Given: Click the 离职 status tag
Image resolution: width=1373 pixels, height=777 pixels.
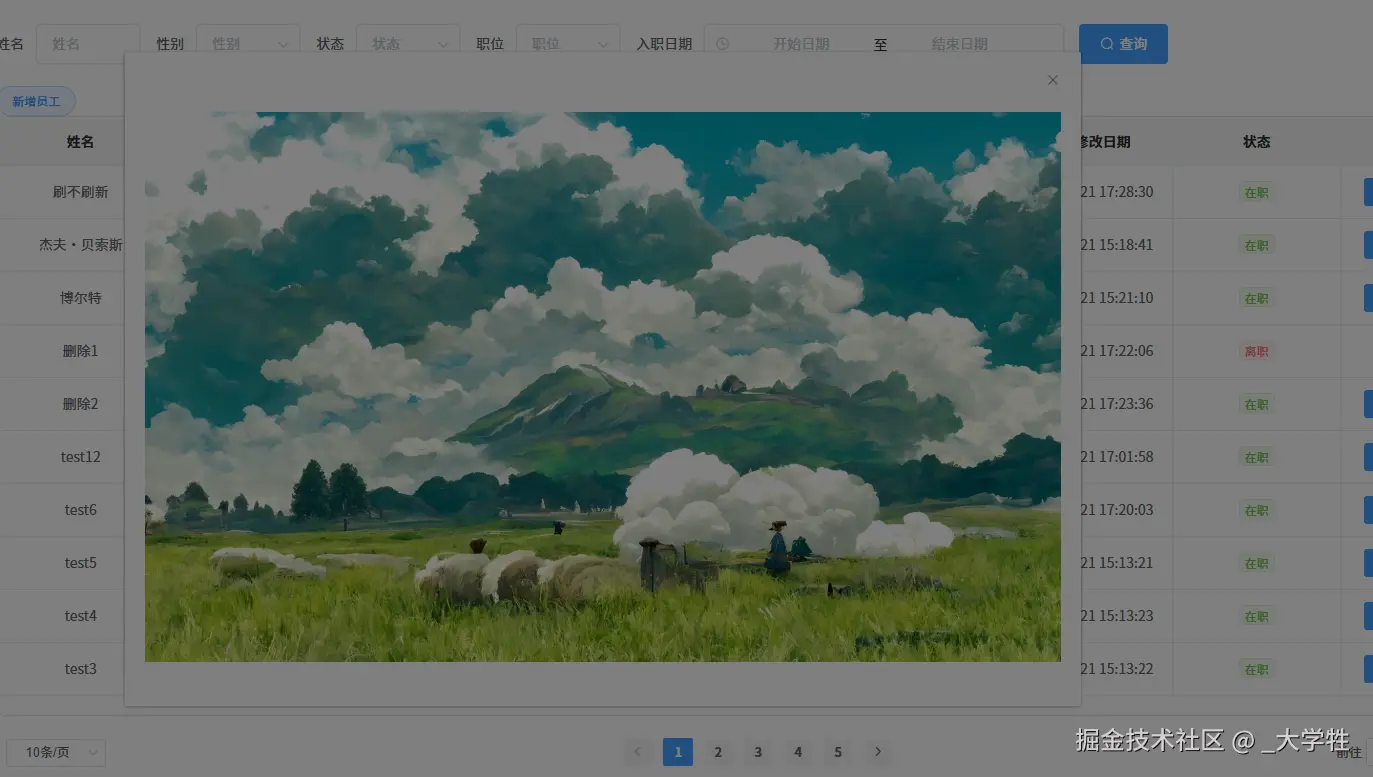Looking at the screenshot, I should point(1257,351).
